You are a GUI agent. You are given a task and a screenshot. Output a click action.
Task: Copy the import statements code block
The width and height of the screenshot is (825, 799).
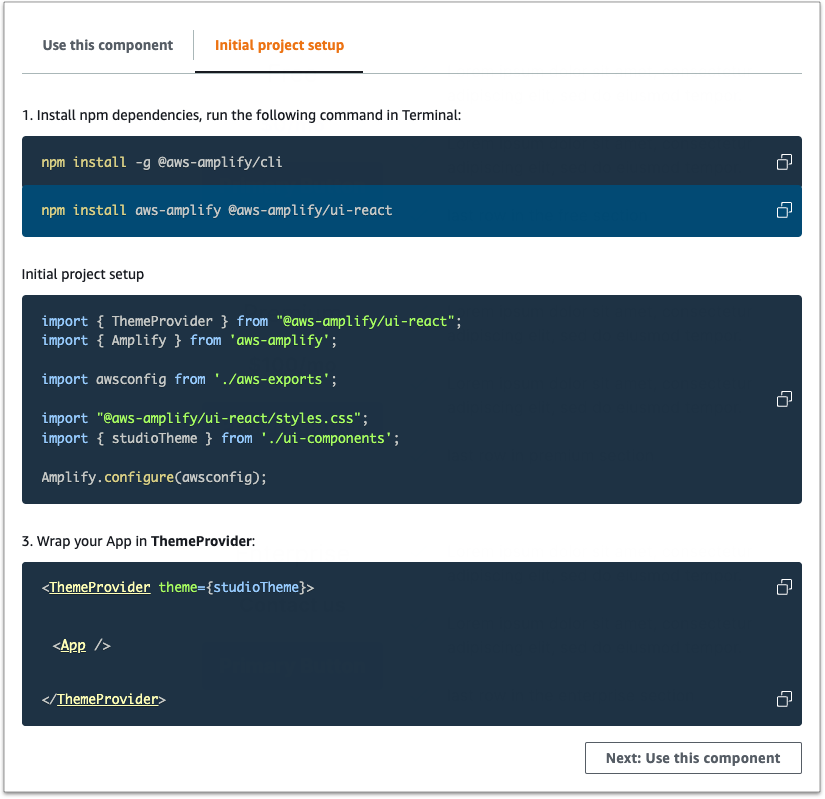[x=784, y=399]
